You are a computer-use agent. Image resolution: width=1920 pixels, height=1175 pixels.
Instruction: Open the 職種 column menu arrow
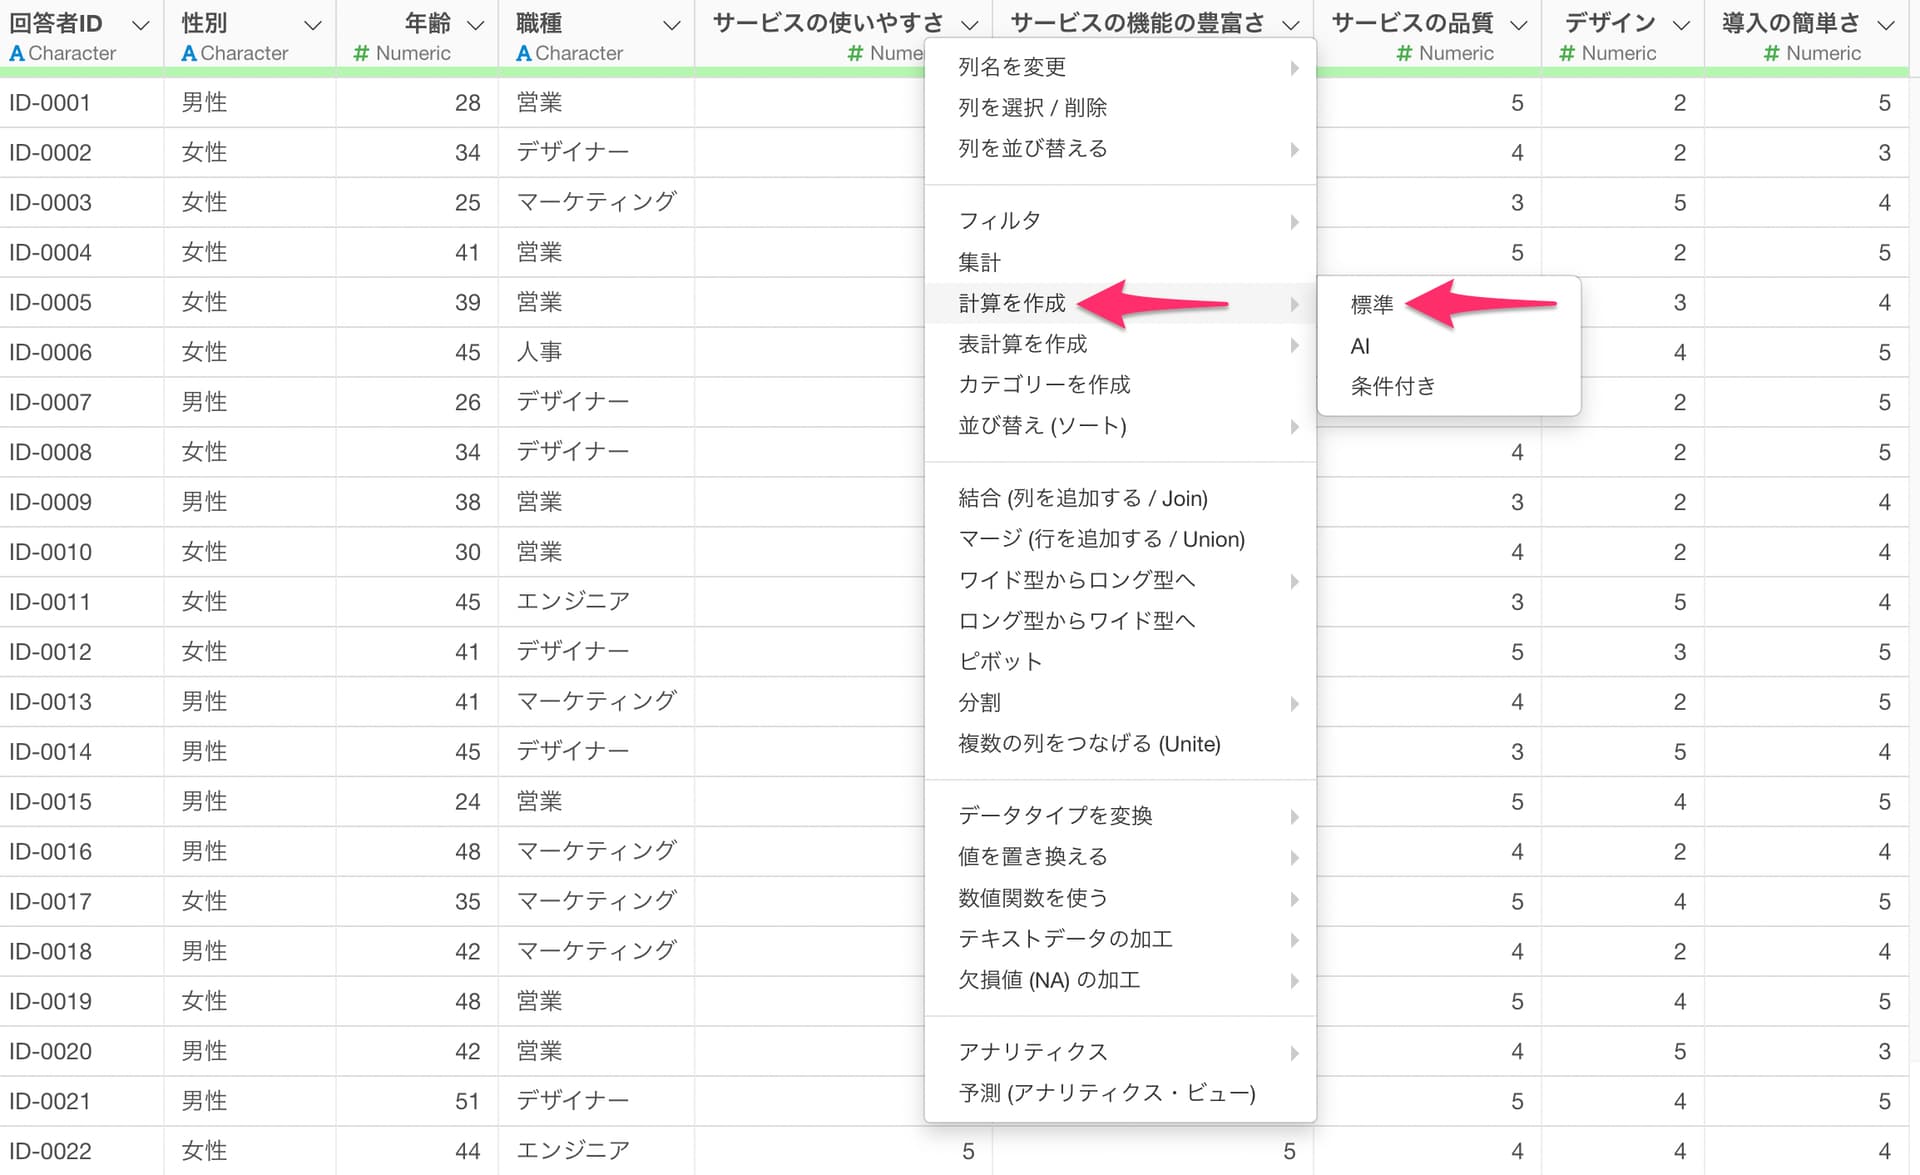672,25
